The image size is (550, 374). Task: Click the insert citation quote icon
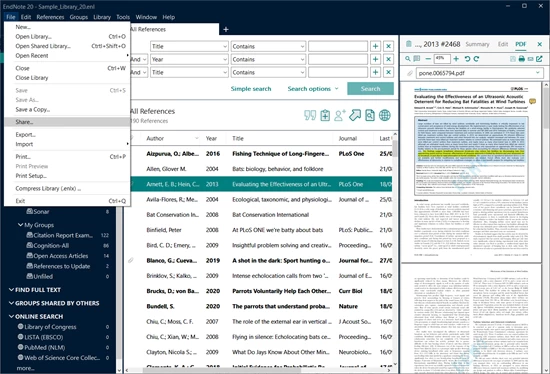point(310,115)
